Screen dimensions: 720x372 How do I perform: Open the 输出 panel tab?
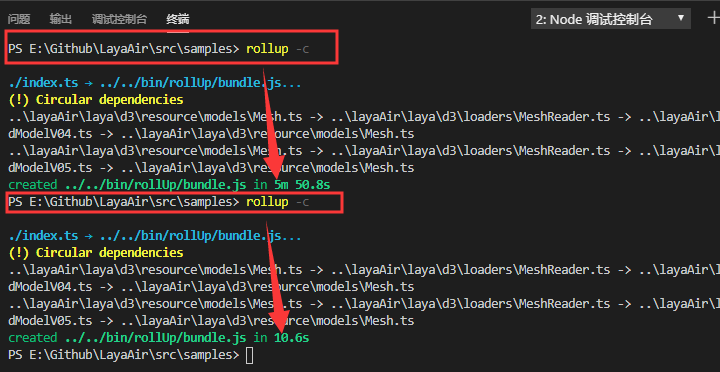coord(61,19)
